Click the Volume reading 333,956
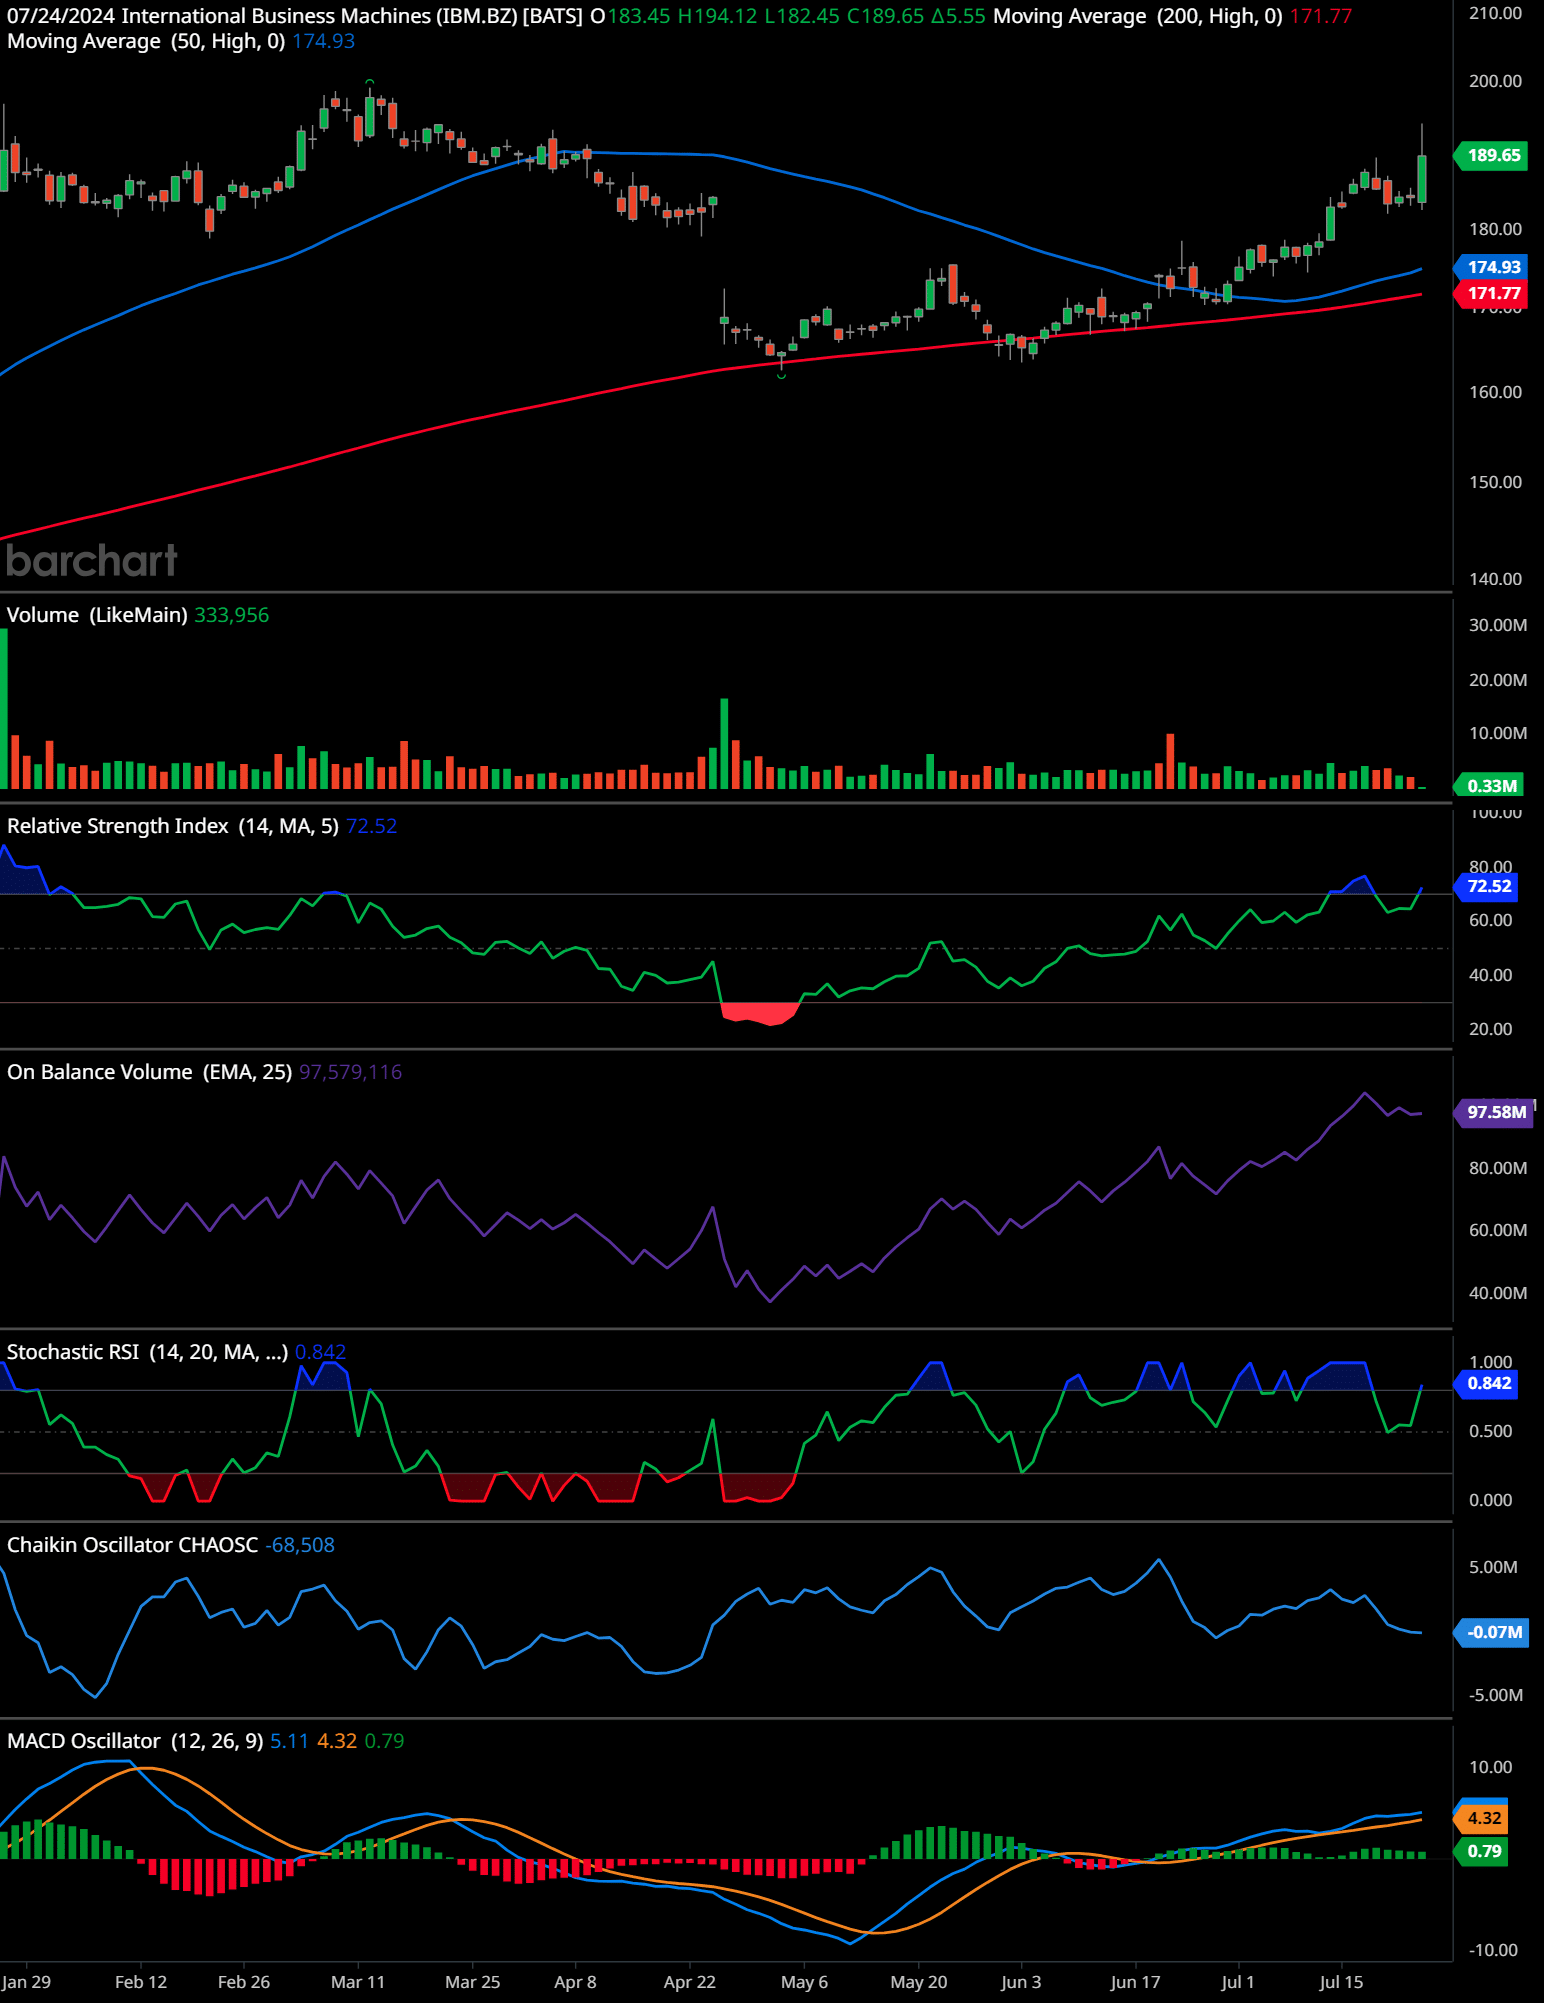 tap(231, 615)
